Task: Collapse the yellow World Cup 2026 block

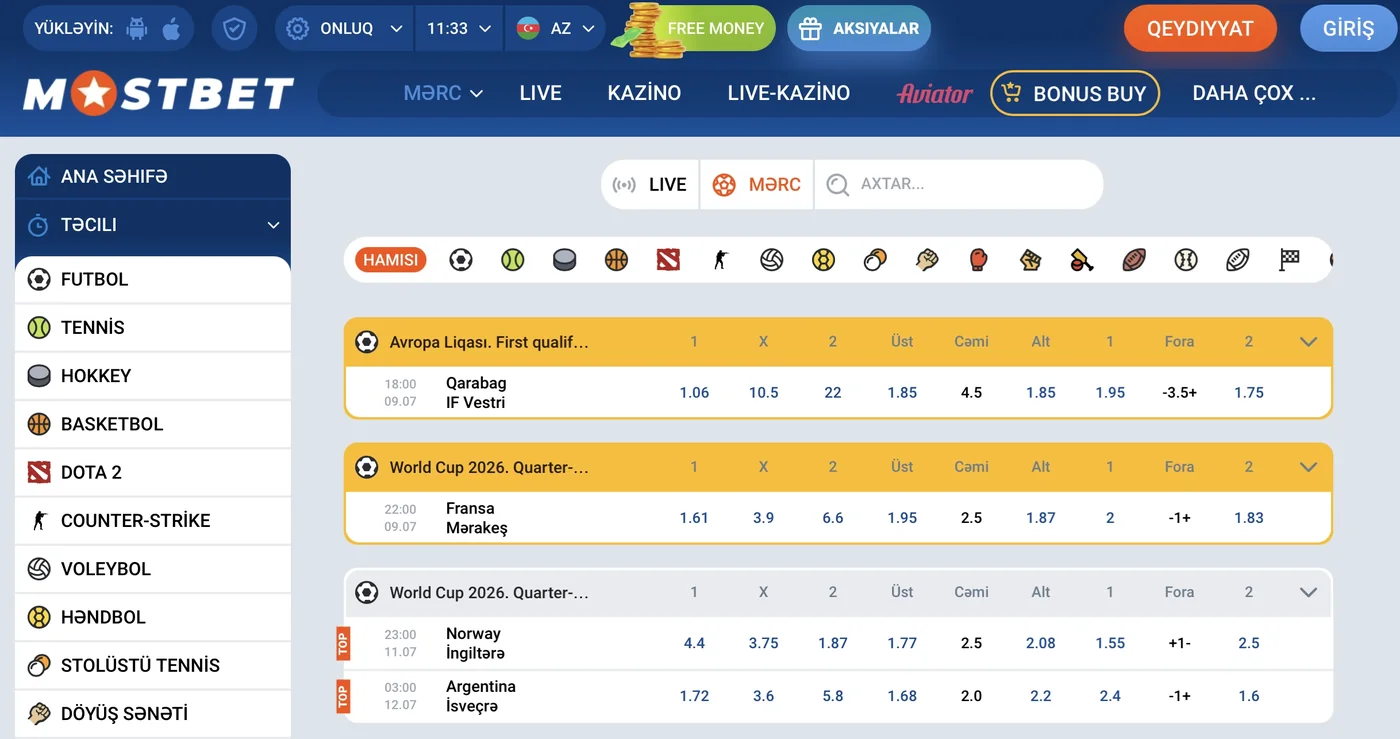Action: click(1308, 467)
